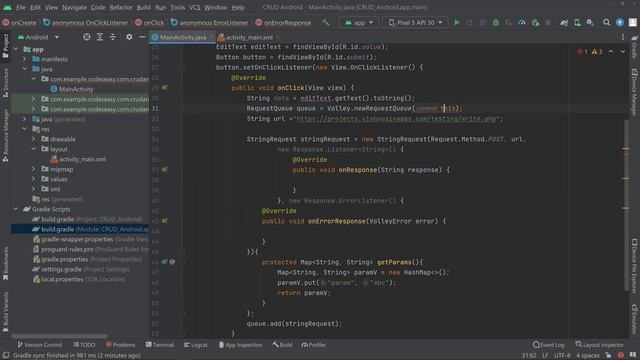Run the app with green play button
This screenshot has height=360, width=640.
(x=457, y=22)
